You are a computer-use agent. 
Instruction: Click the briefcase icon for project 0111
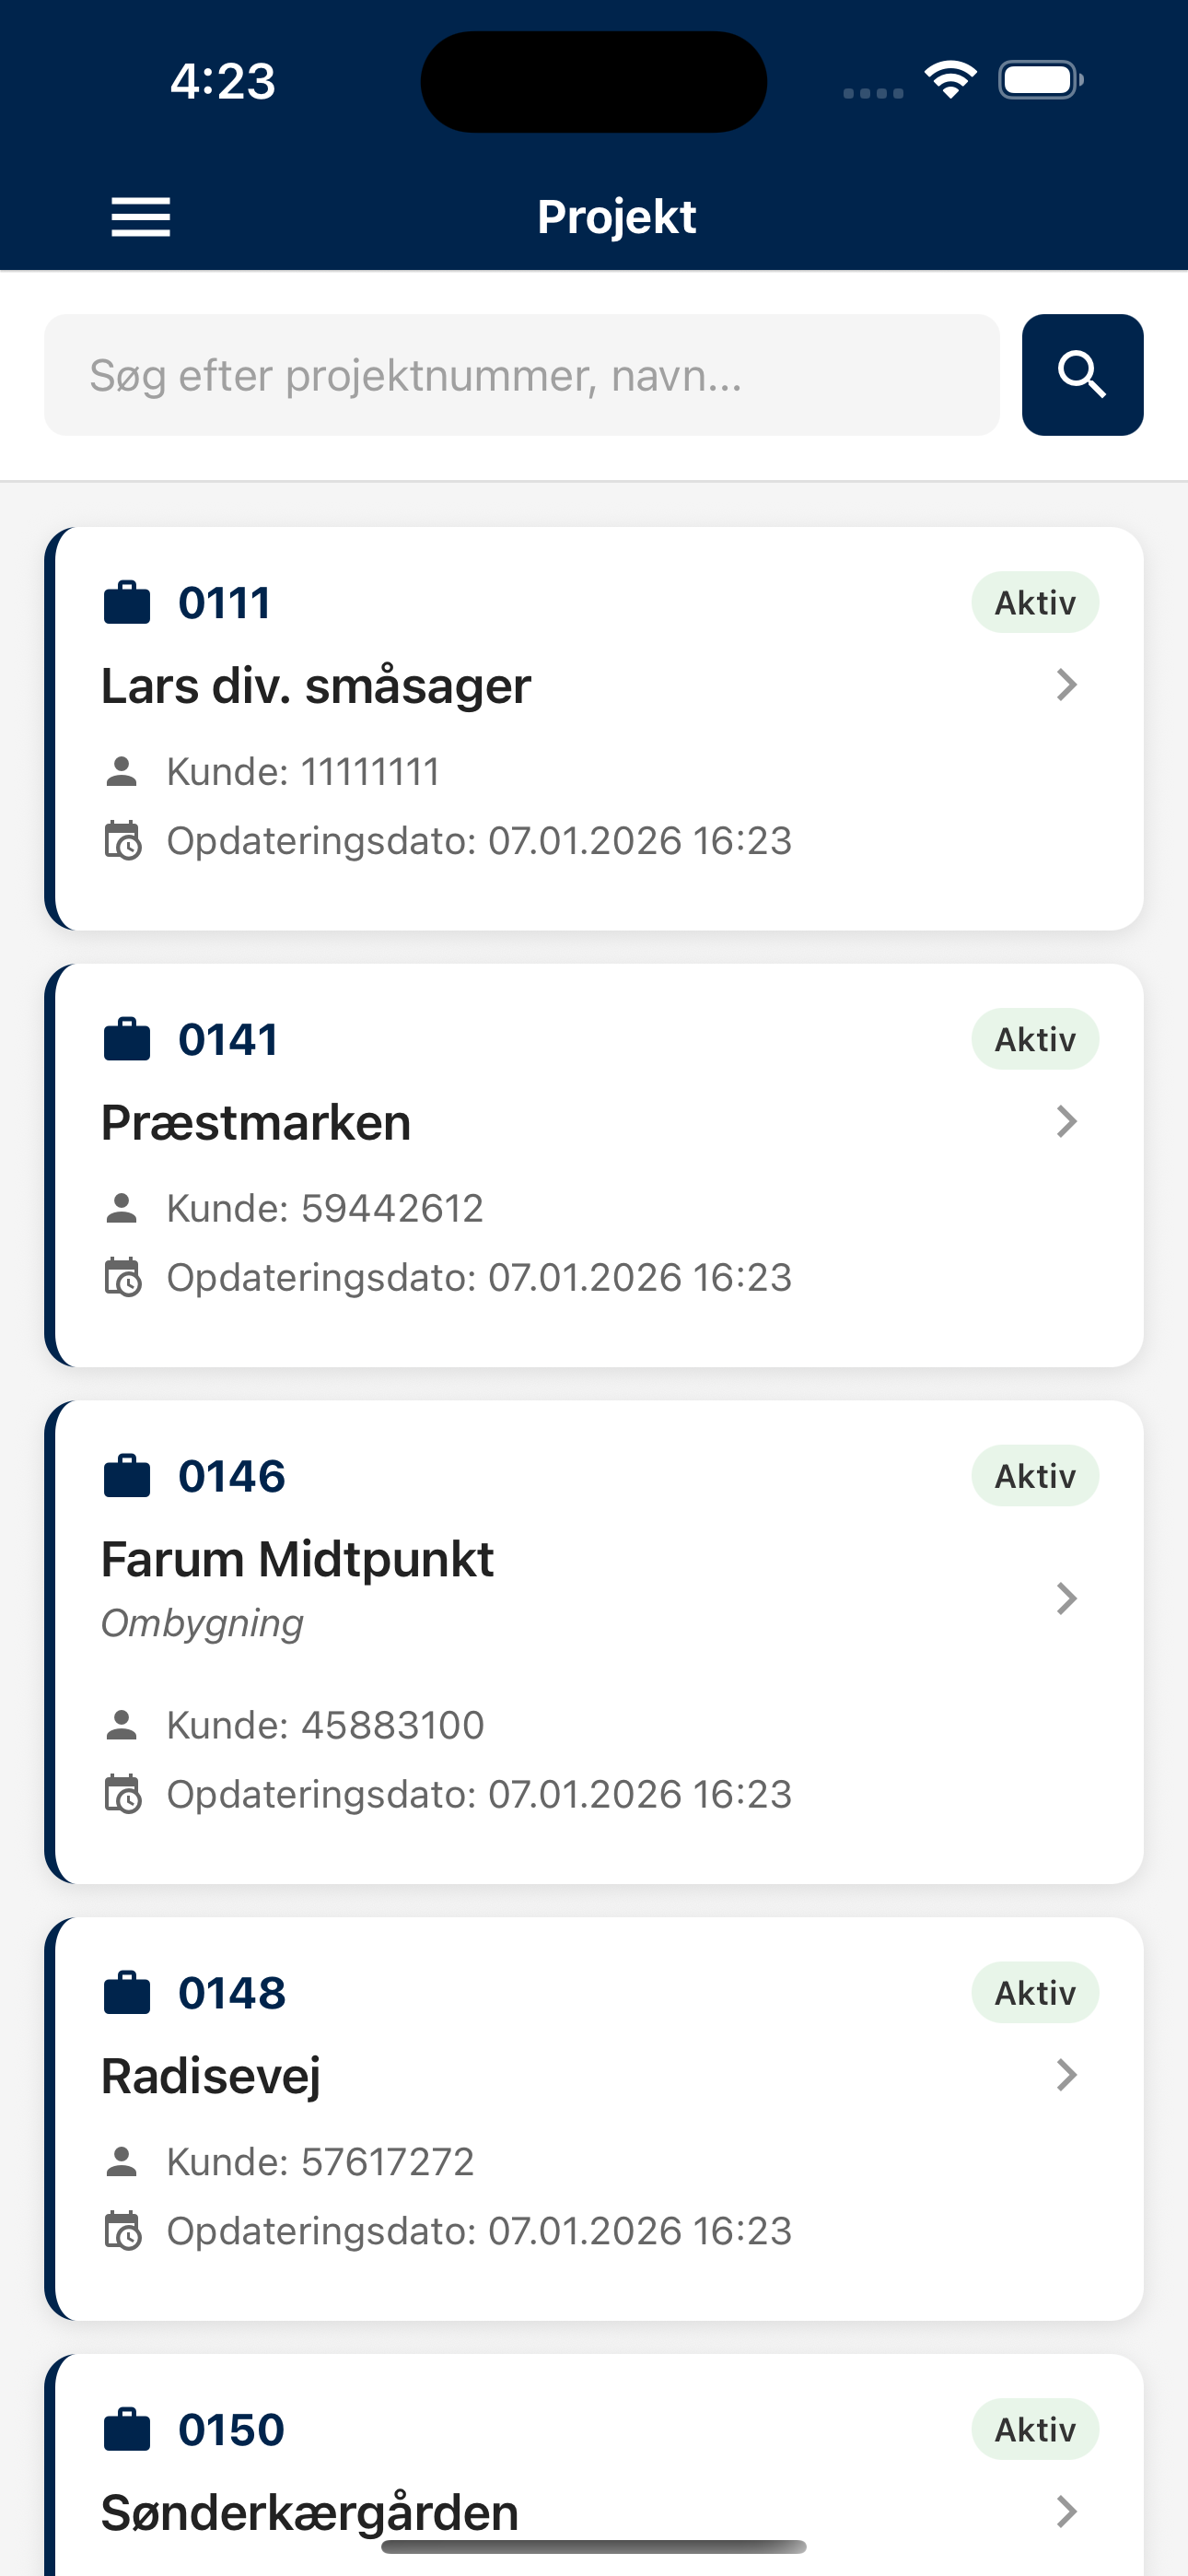127,602
